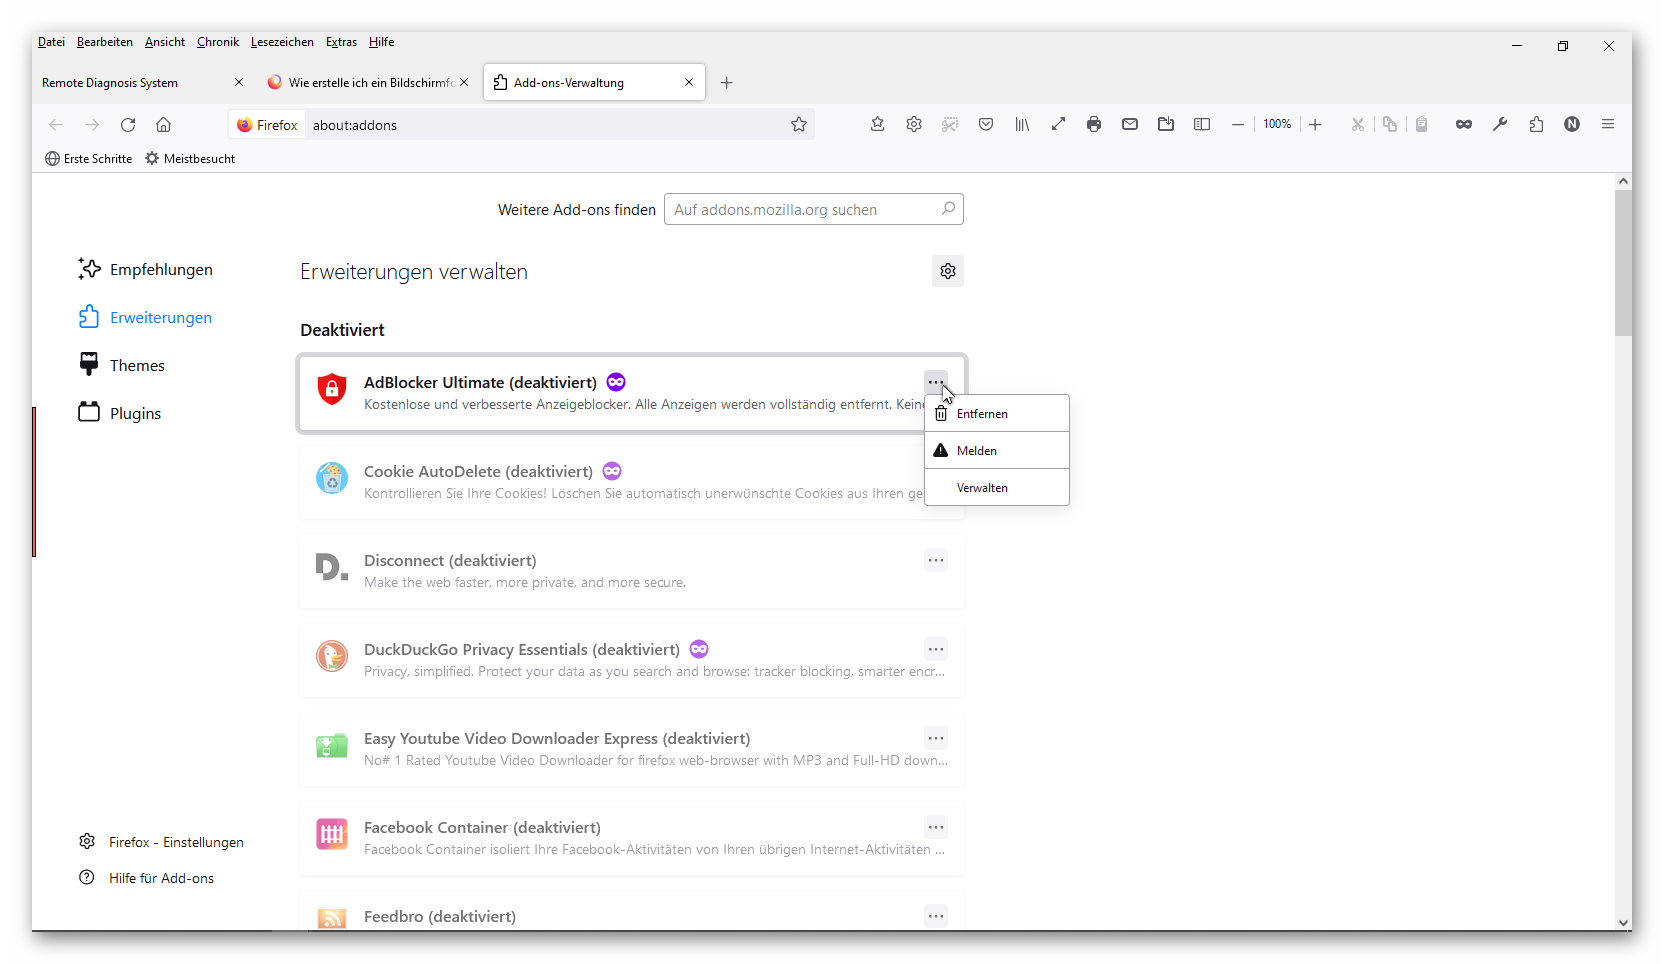1664x964 pixels.
Task: Click the Pocket save icon in toolbar
Action: pos(986,124)
